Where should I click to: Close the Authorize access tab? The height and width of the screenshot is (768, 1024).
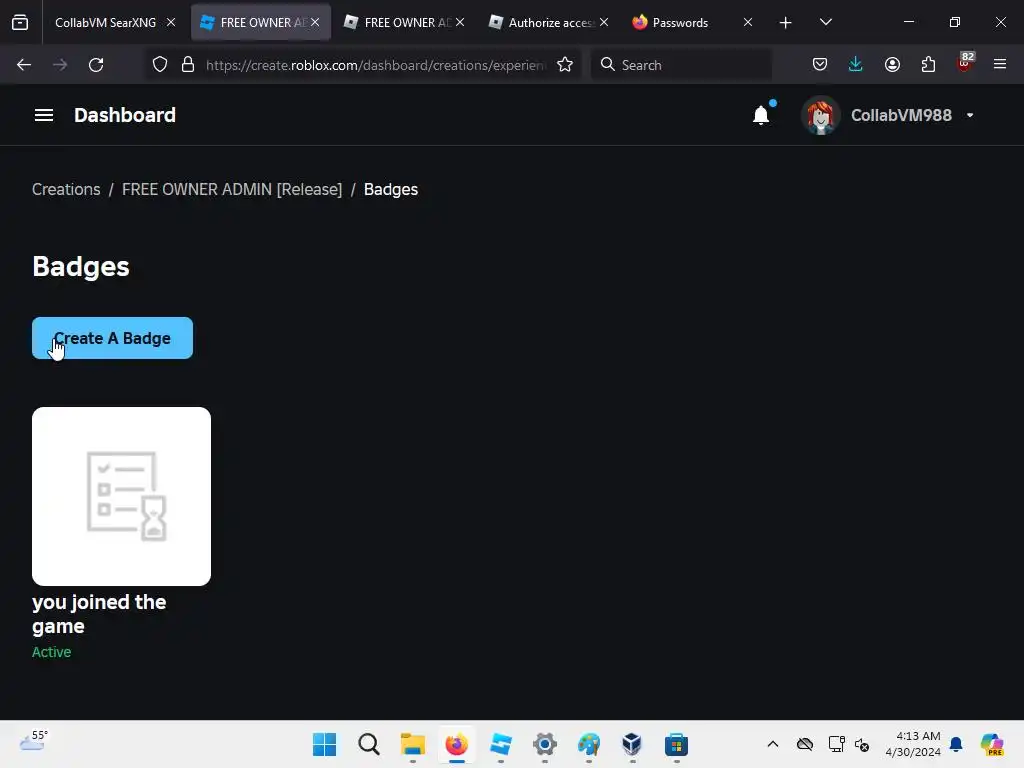[x=603, y=23]
